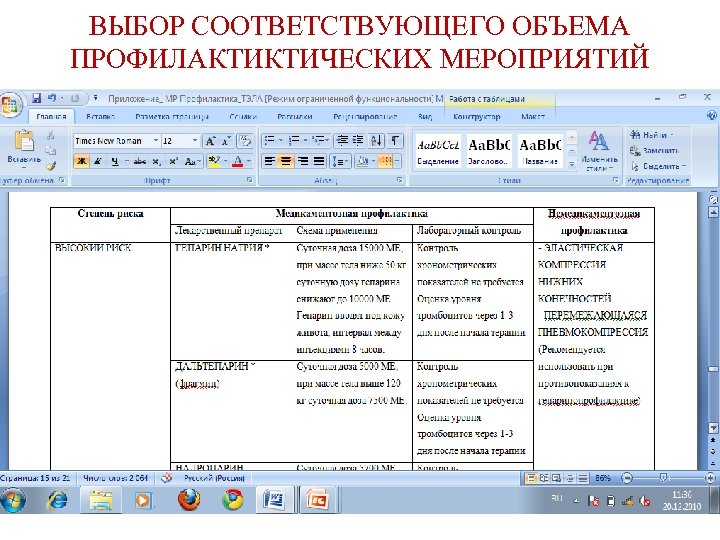Apply the Название style
This screenshot has width=720, height=540.
(x=540, y=151)
